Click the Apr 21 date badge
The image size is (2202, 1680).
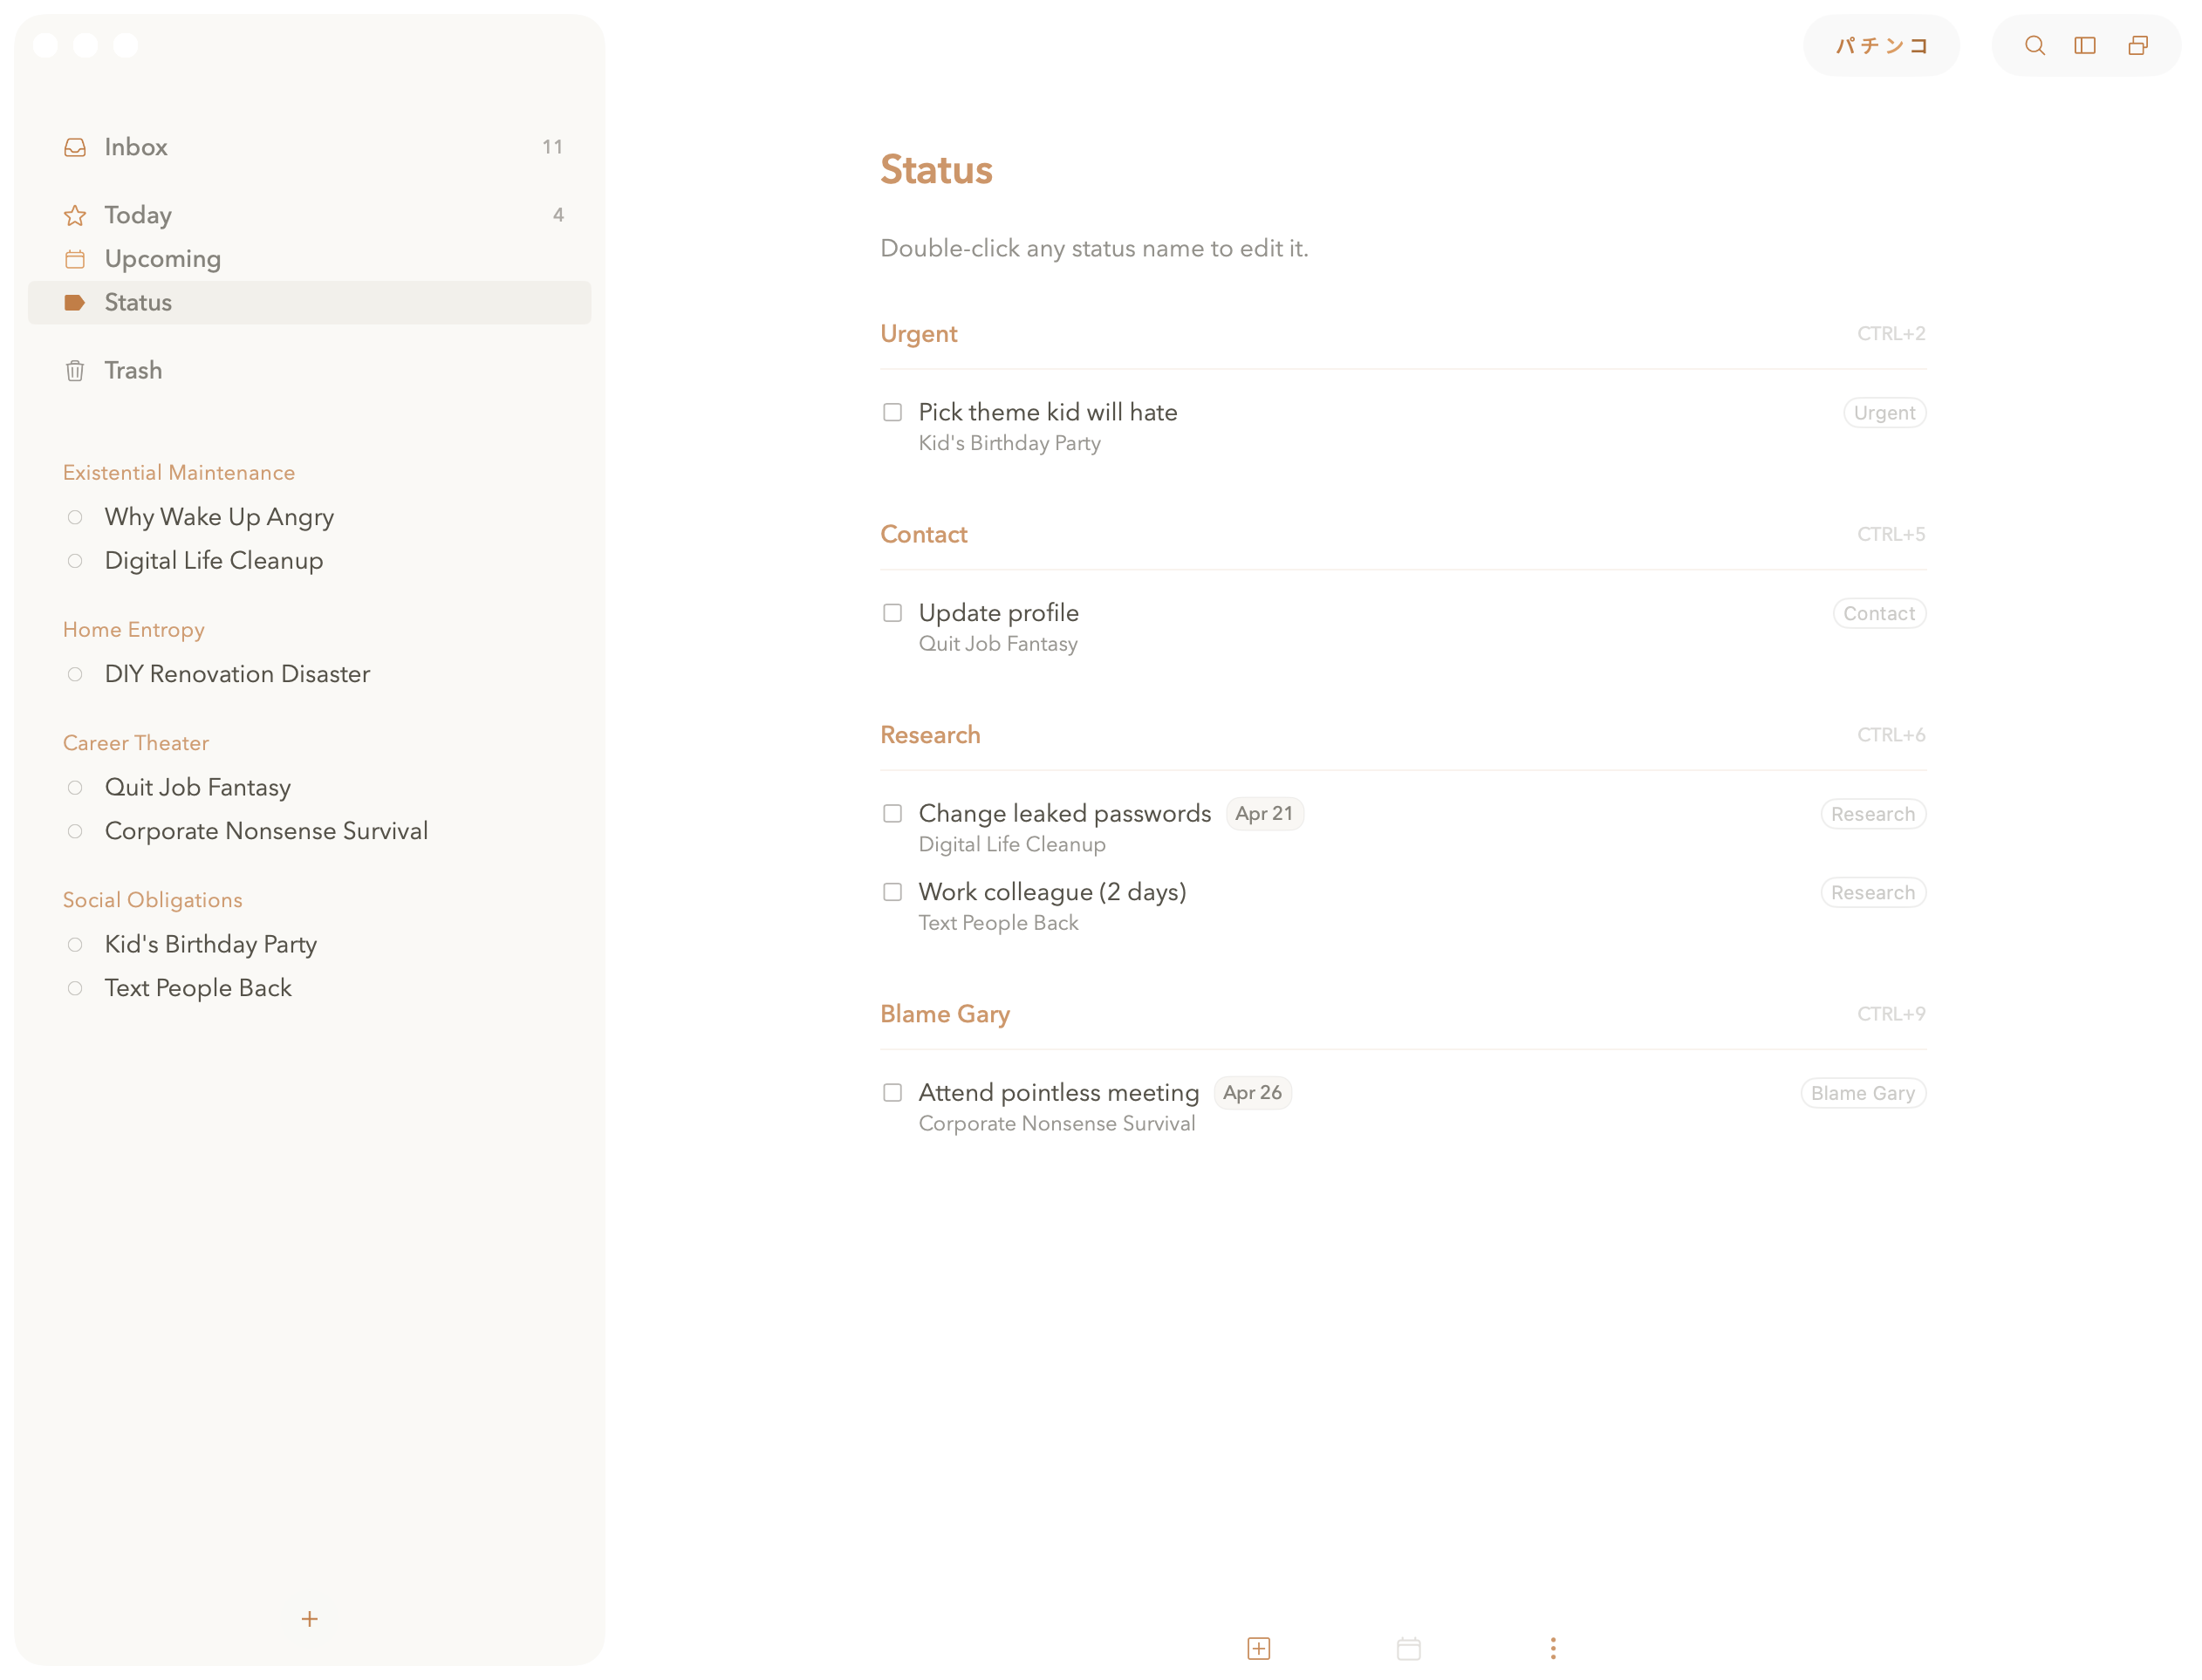(1263, 814)
